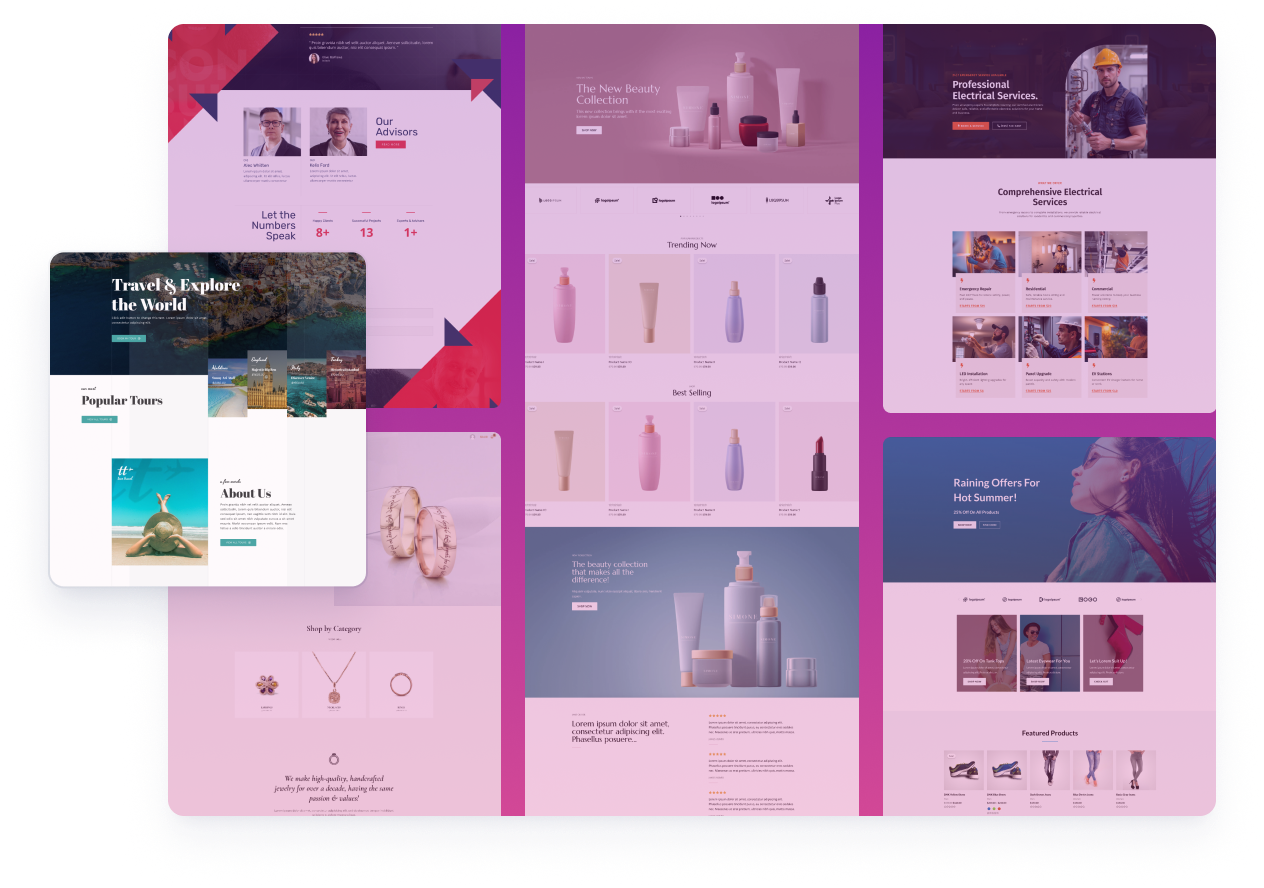Viewport: 1264px width, 888px height.
Task: Choose the ring category image
Action: point(401,684)
